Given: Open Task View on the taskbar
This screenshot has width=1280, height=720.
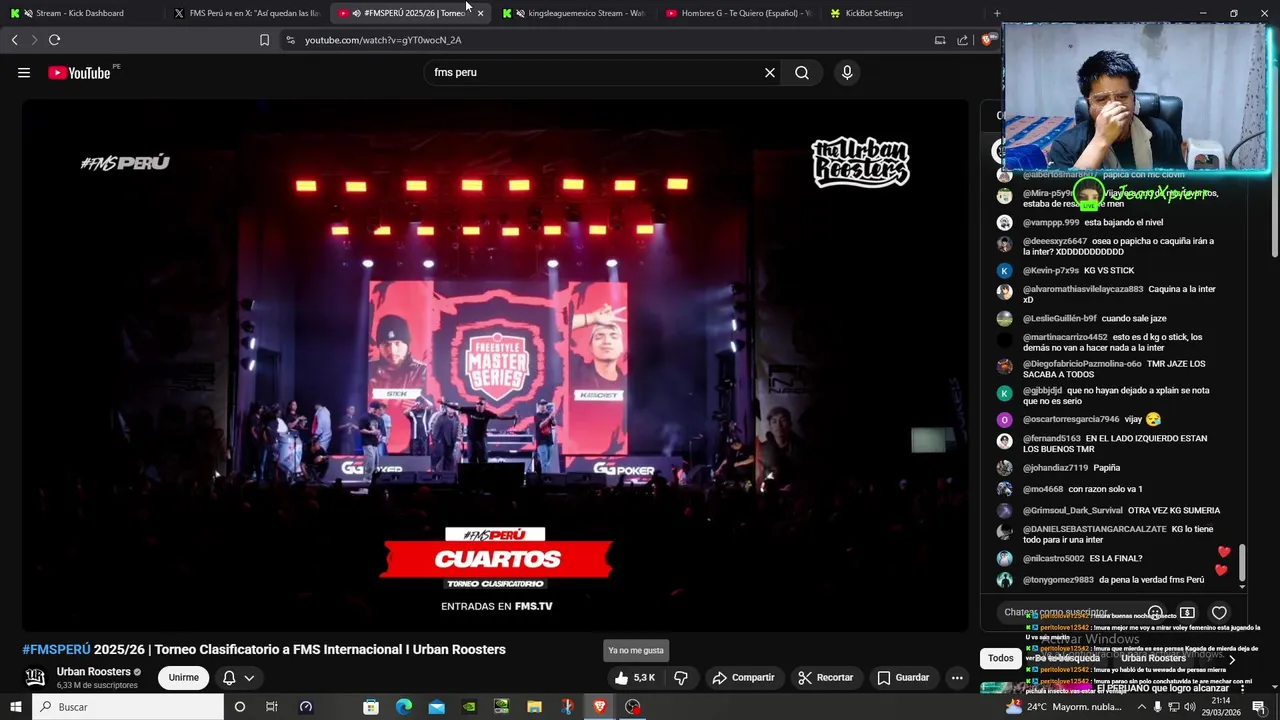Looking at the screenshot, I should click(271, 707).
